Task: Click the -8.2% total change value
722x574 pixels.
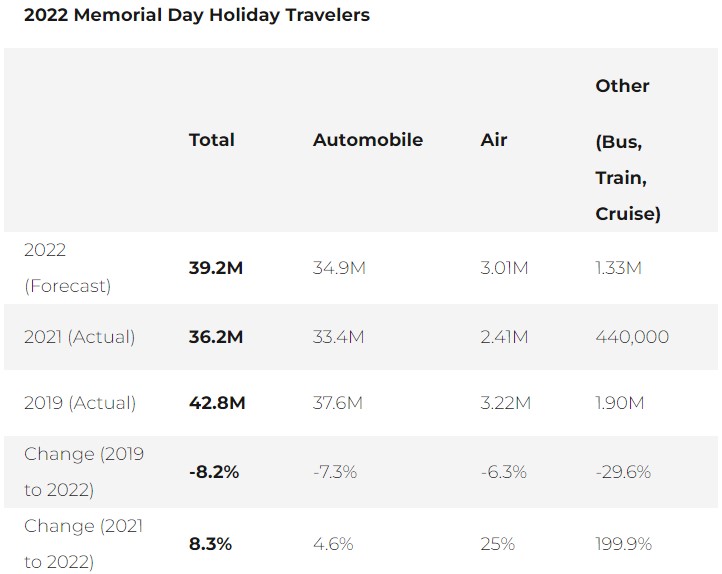Action: [214, 471]
